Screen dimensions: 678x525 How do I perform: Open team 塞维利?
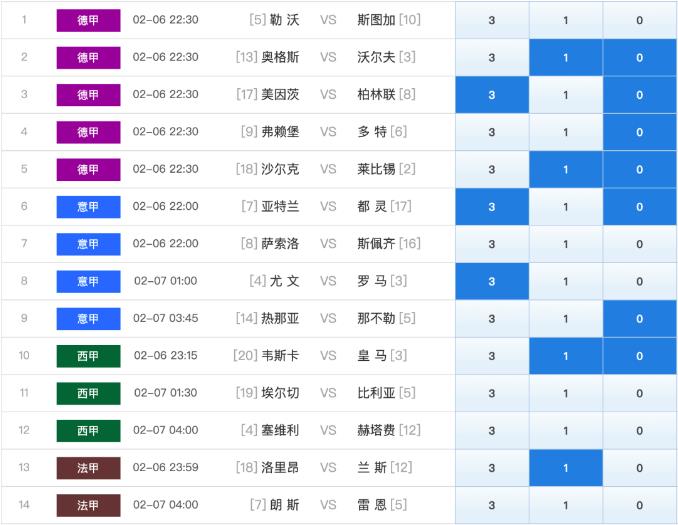[280, 430]
